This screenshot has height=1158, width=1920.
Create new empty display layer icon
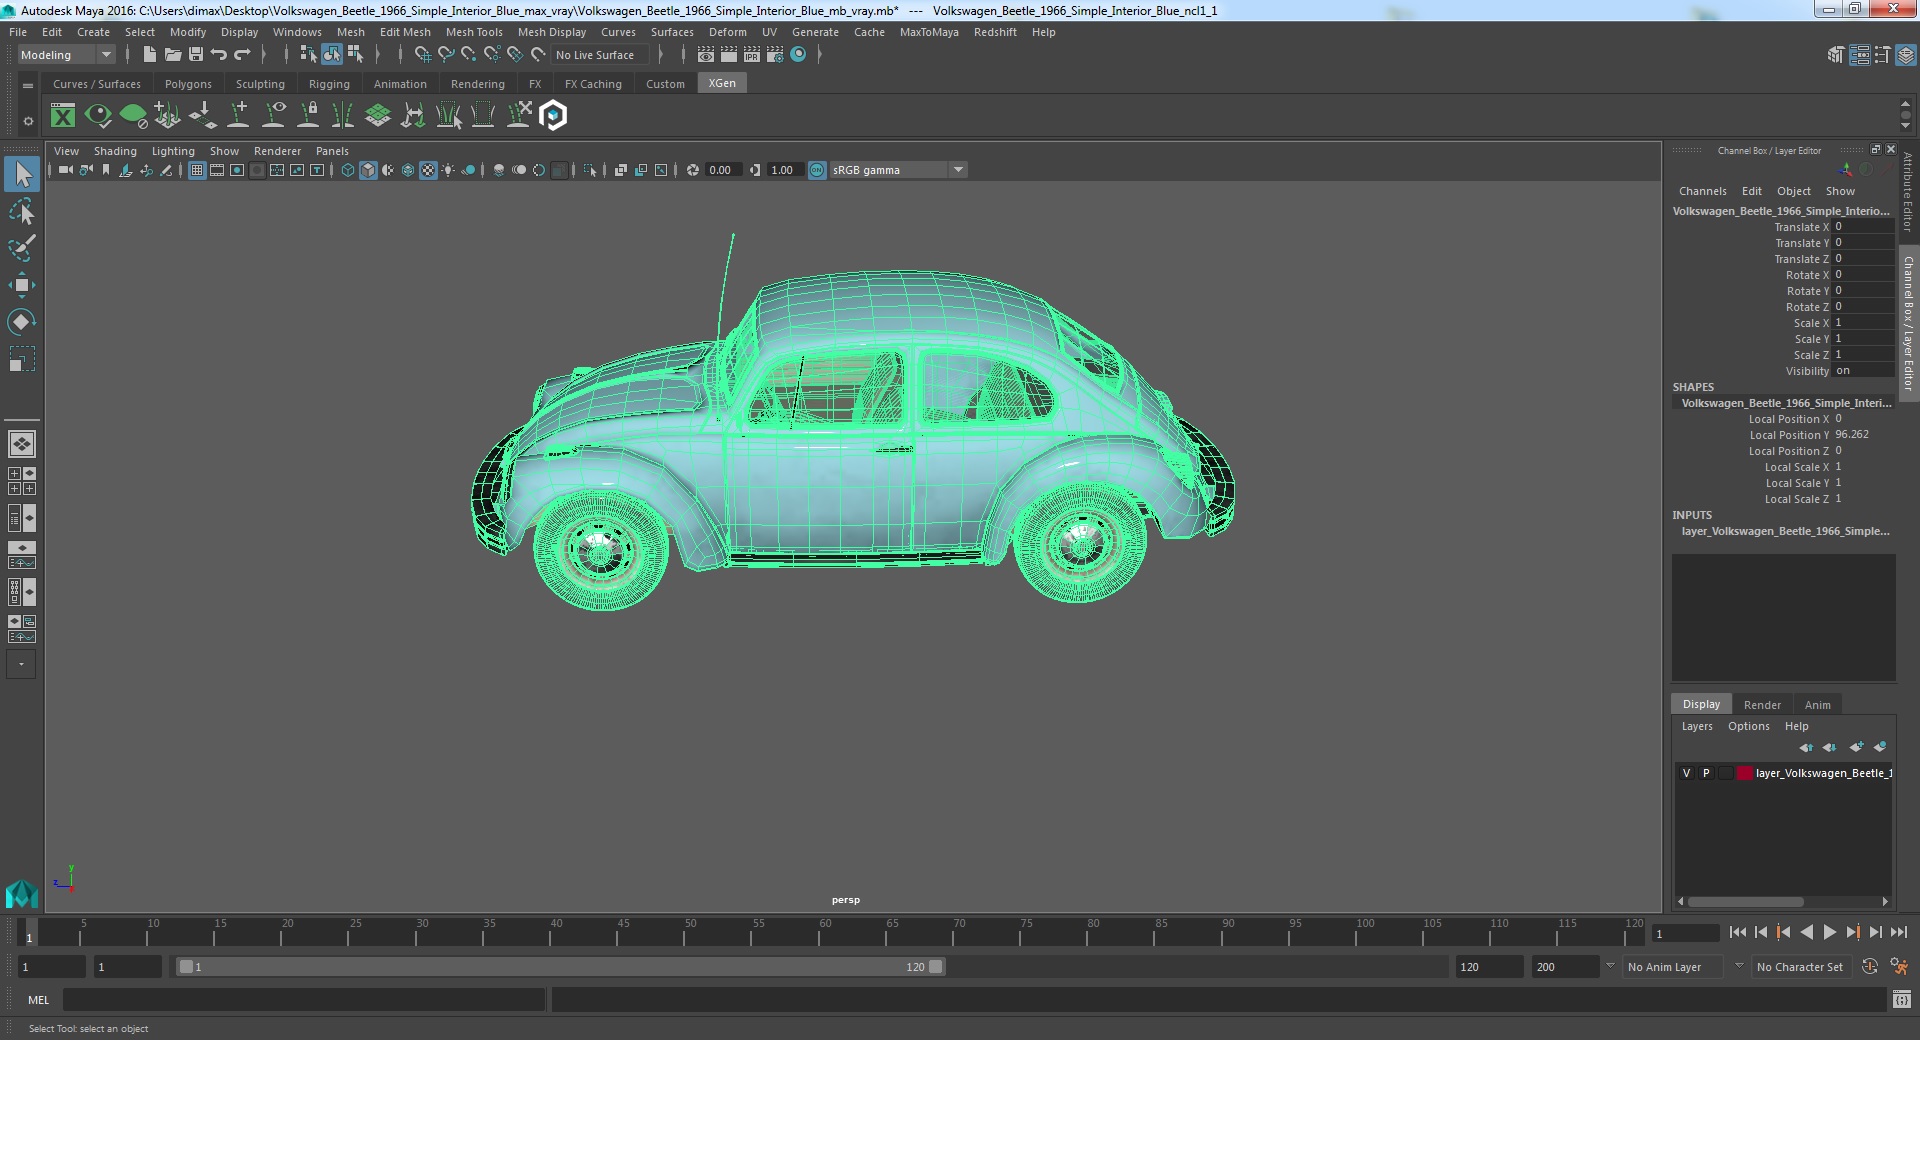(1856, 747)
